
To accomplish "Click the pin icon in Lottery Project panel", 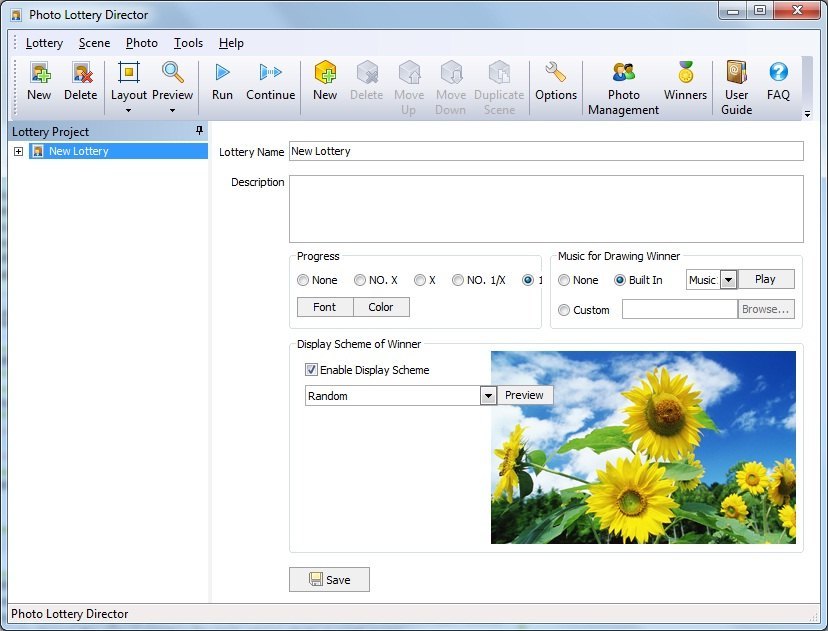I will click(x=199, y=130).
